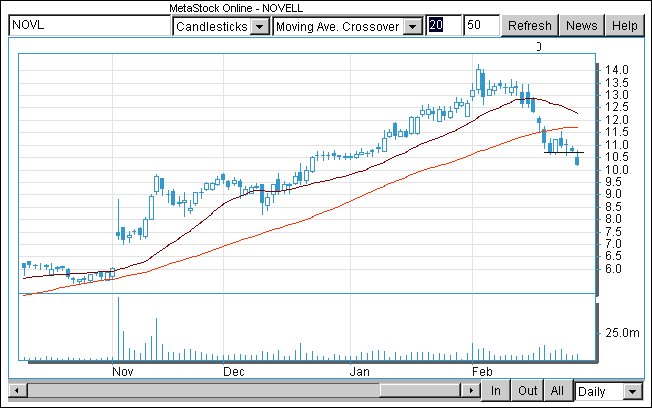This screenshot has height=408, width=652.
Task: Click the 14.0 price axis label
Action: click(x=617, y=70)
